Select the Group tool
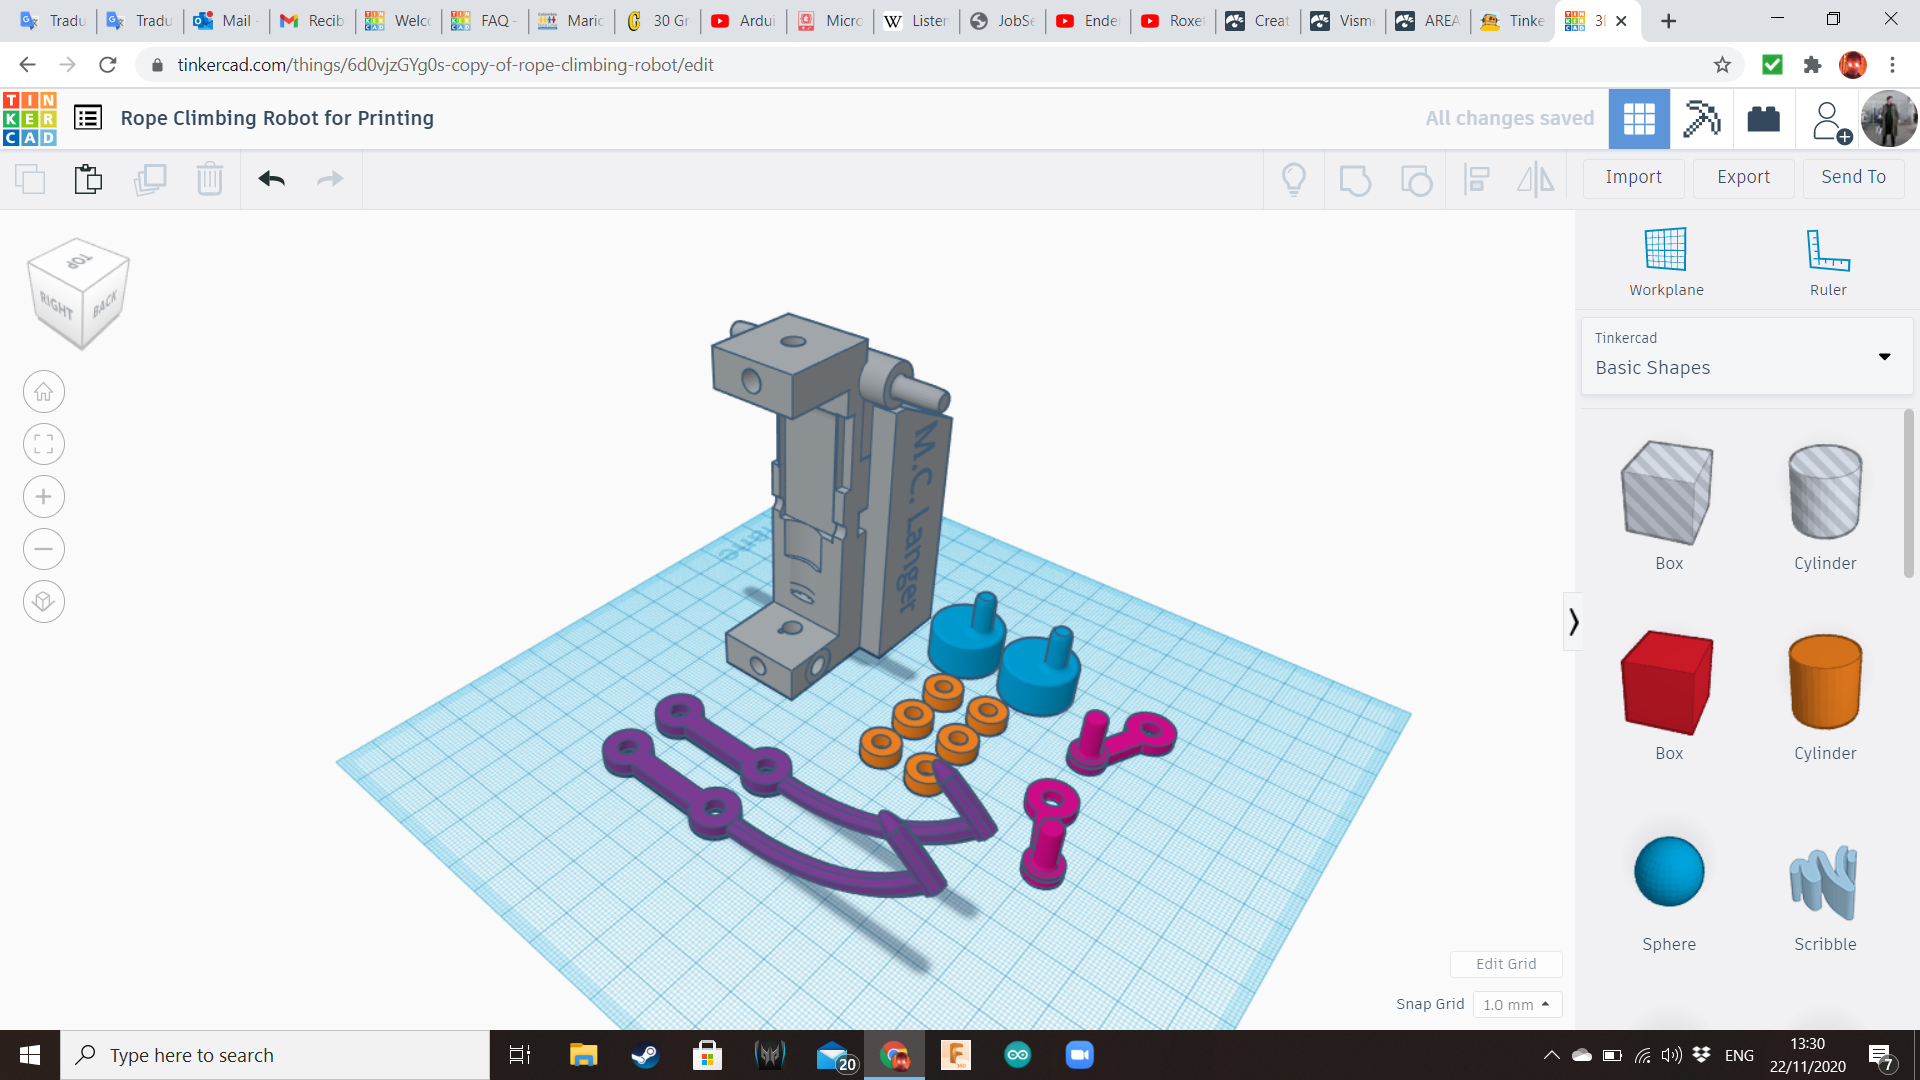The image size is (1920, 1080). 1355,180
